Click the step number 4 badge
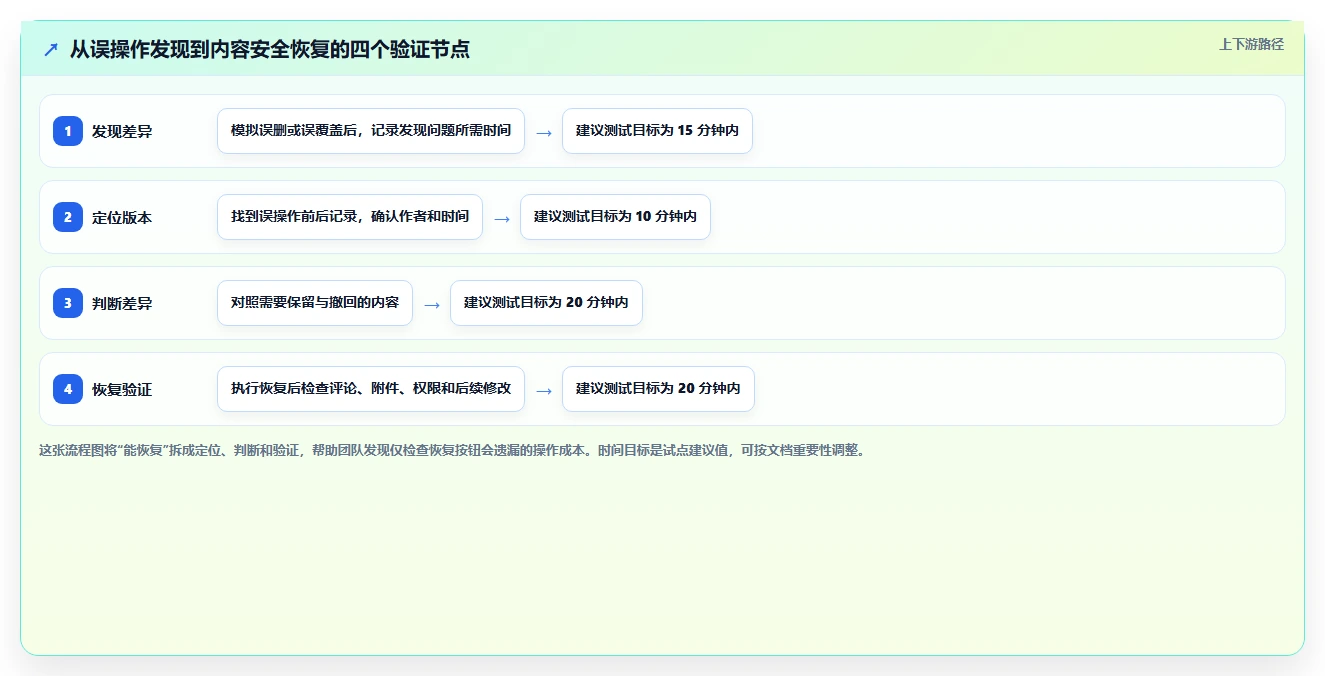Image resolution: width=1325 pixels, height=676 pixels. coord(68,389)
